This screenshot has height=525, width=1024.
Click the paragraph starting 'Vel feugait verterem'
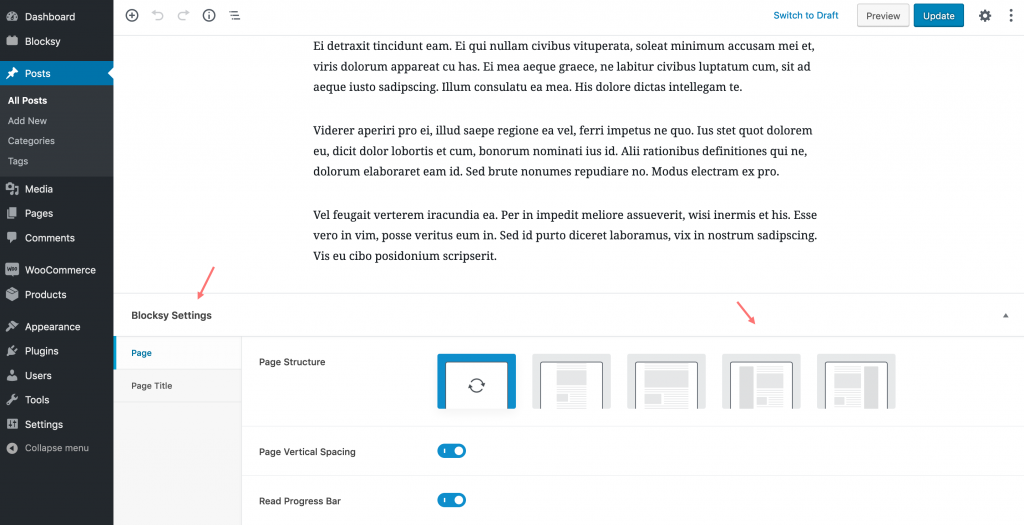(x=566, y=236)
